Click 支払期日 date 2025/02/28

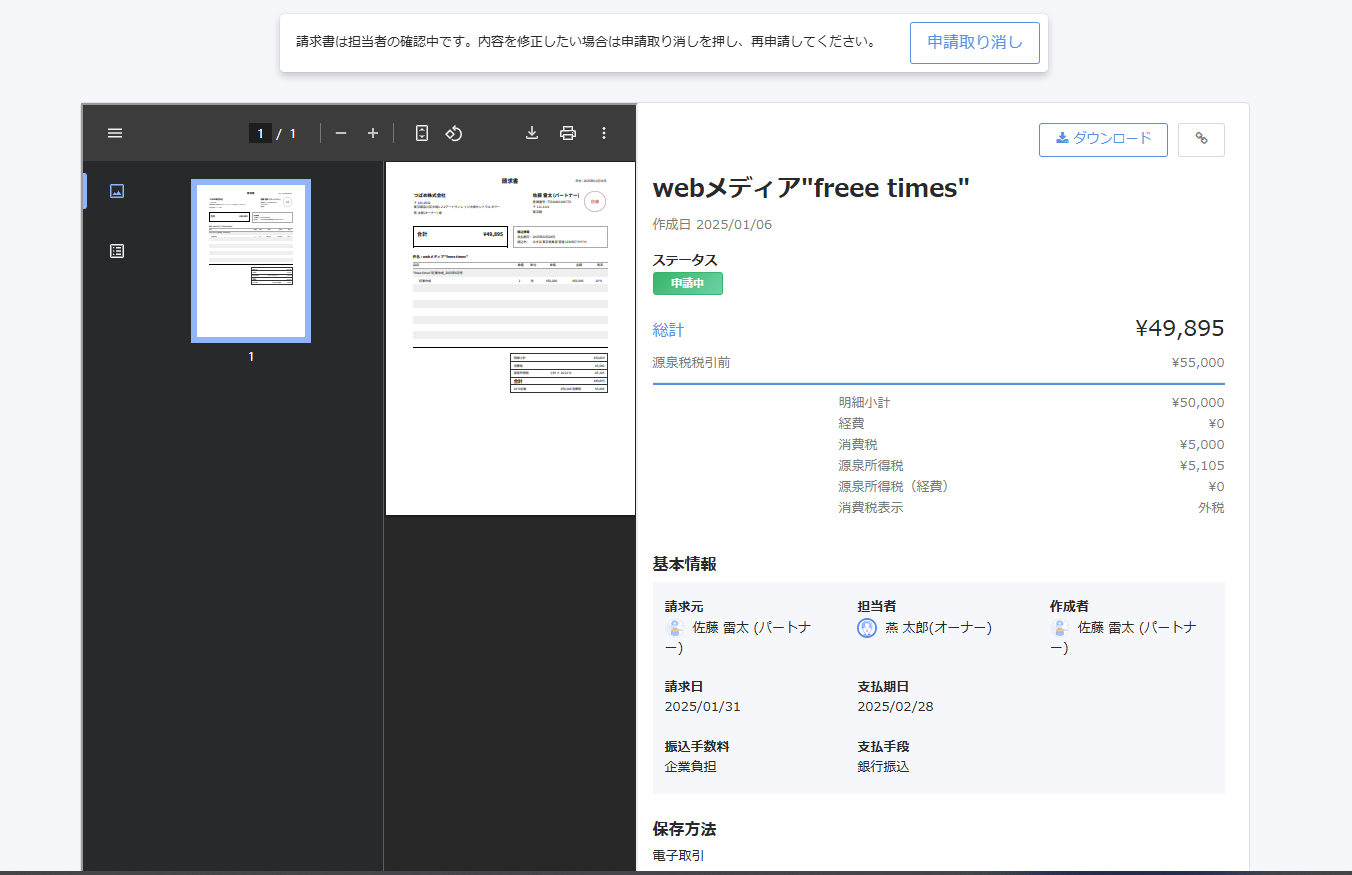(896, 707)
